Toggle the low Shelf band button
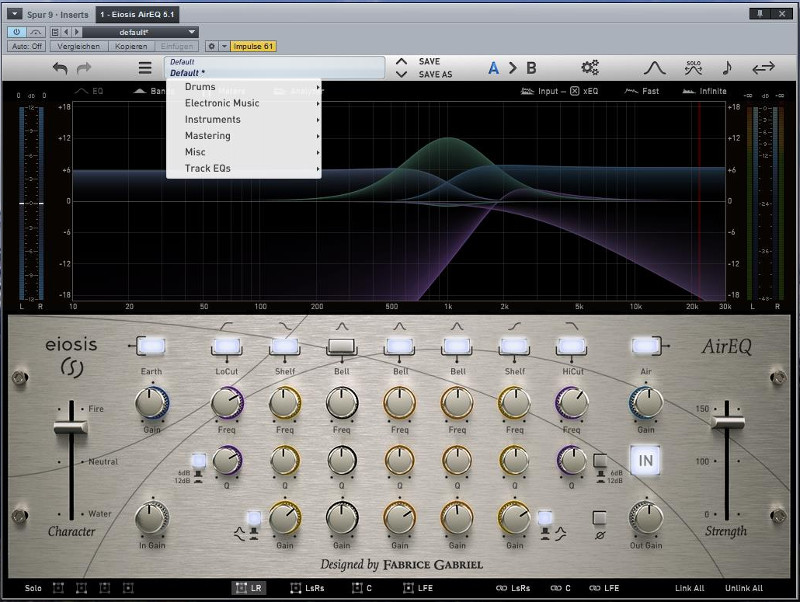The height and width of the screenshot is (602, 800). tap(285, 346)
